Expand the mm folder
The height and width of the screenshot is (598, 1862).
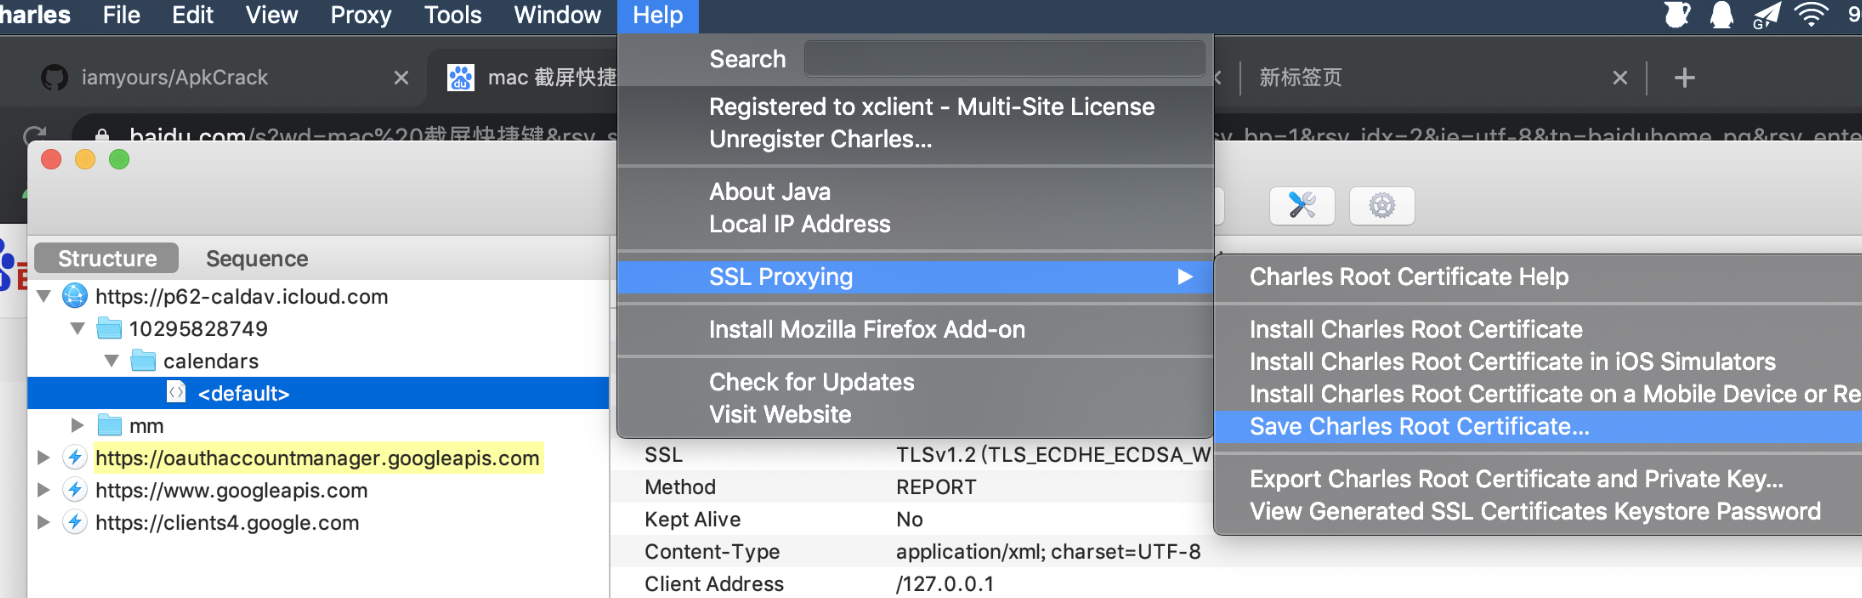tap(77, 425)
